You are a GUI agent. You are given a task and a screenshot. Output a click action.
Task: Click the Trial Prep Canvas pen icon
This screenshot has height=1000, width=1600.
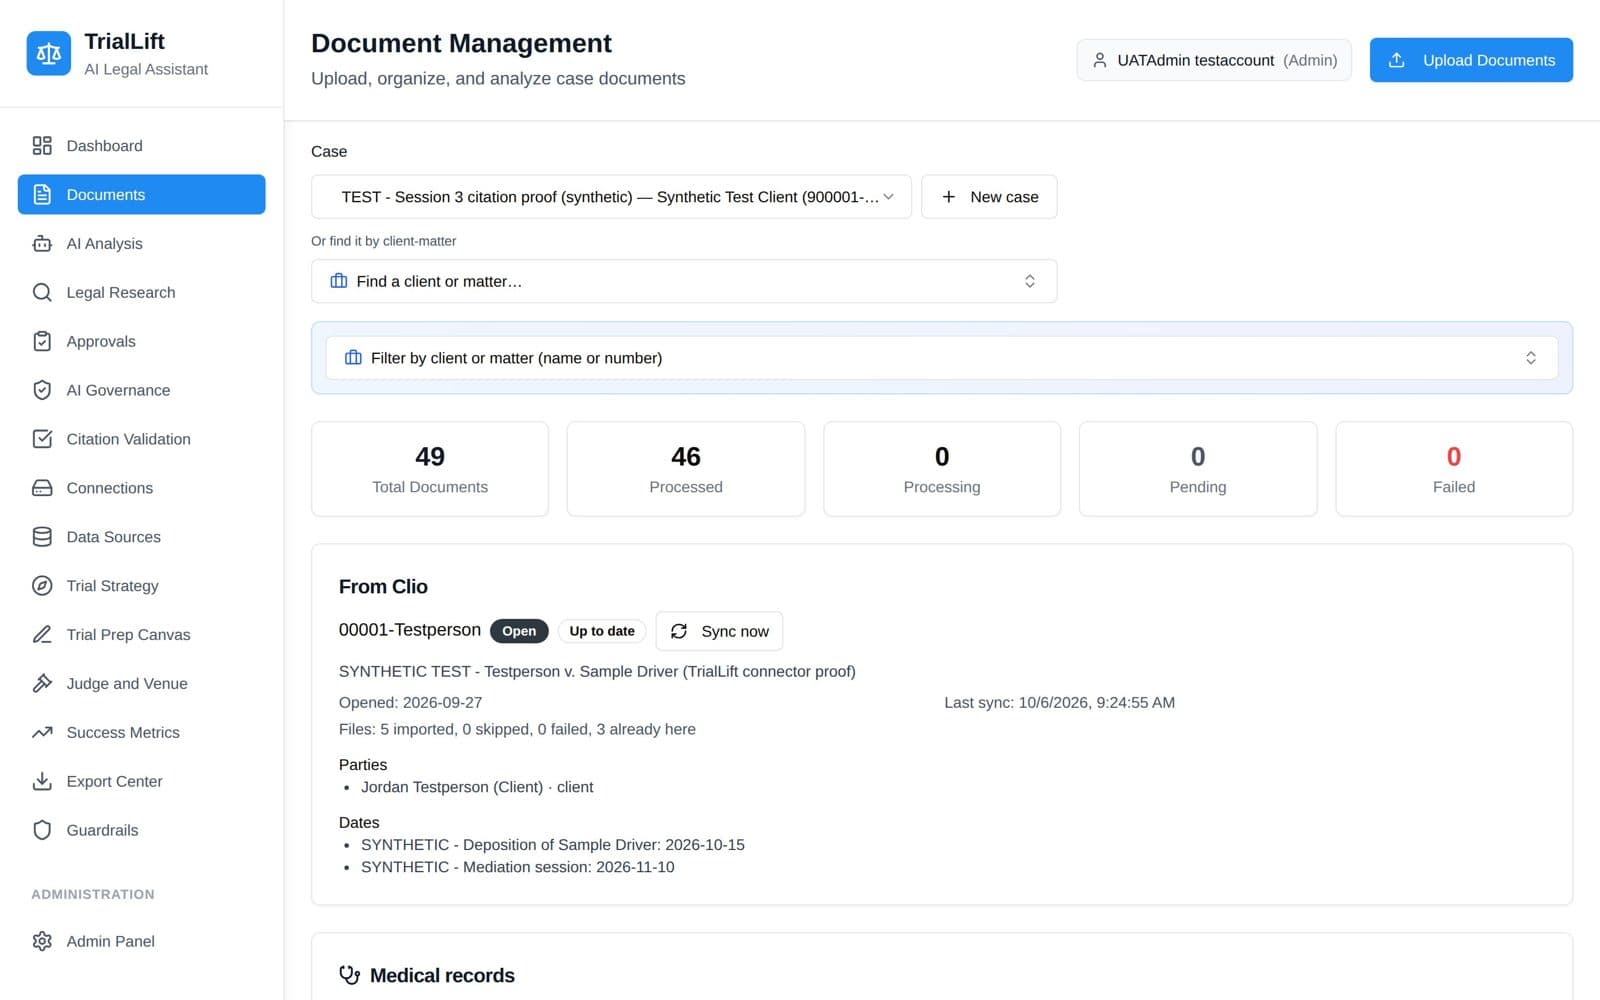pyautogui.click(x=42, y=635)
